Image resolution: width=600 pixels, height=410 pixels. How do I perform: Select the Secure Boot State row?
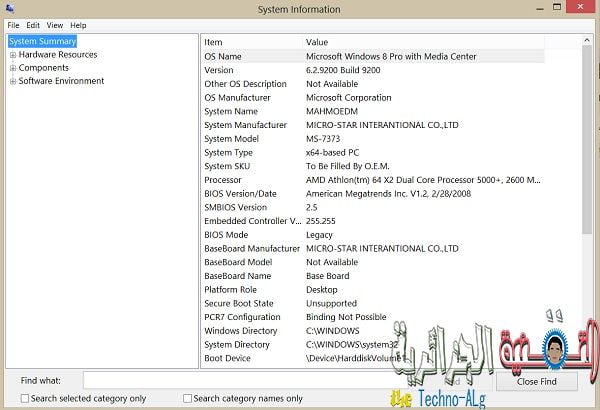click(373, 304)
